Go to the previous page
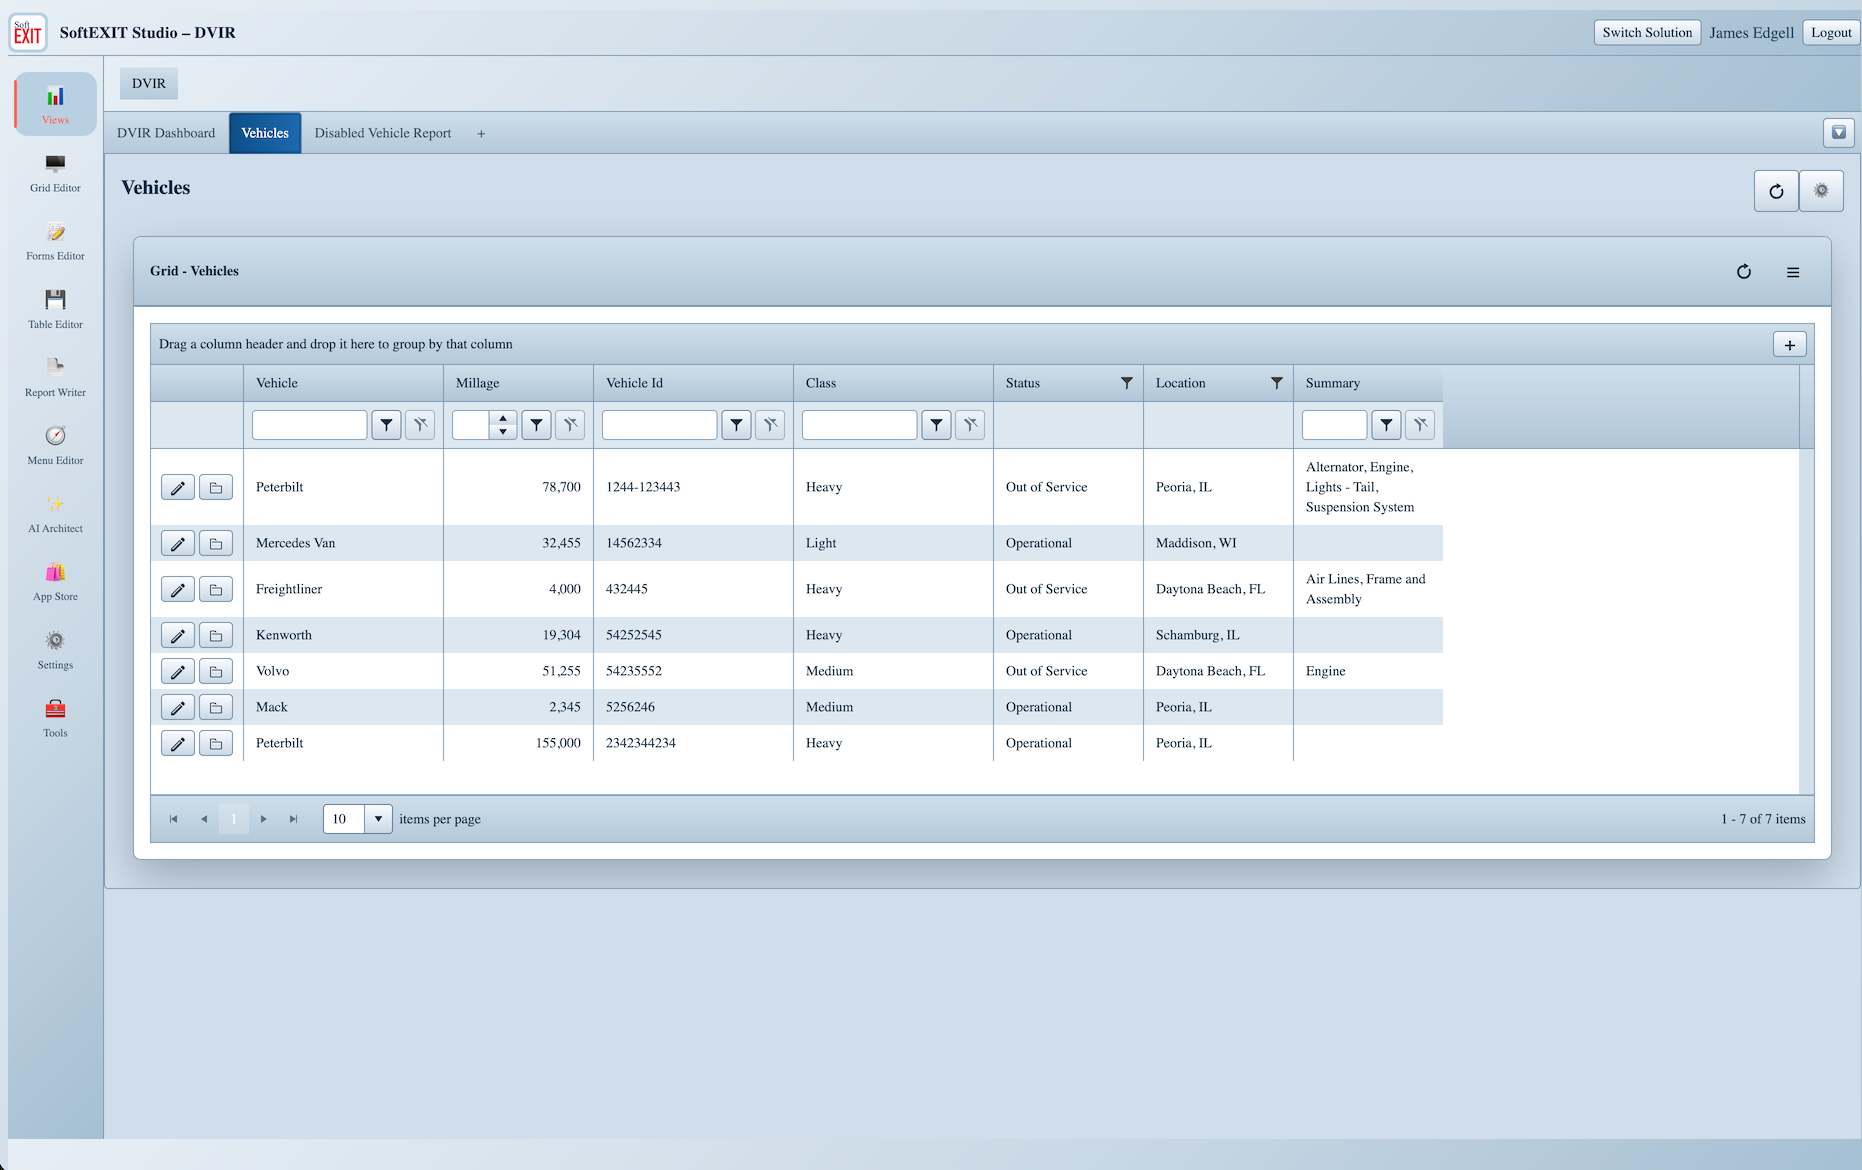Screen dimensions: 1862x1170 pos(204,819)
